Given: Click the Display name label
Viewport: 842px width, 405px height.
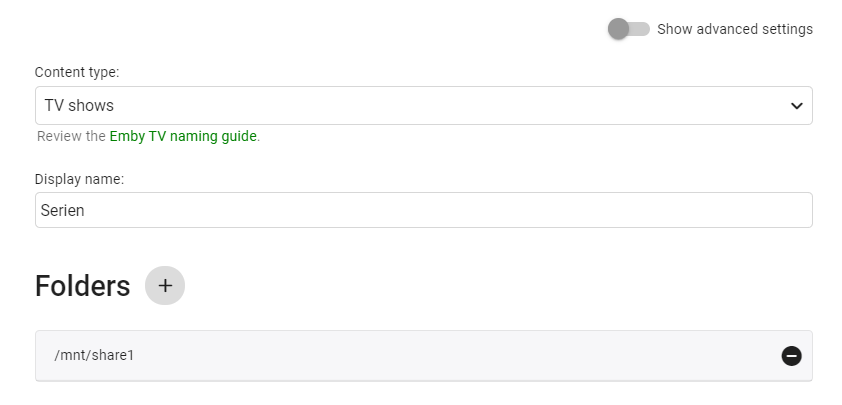Looking at the screenshot, I should click(x=79, y=179).
